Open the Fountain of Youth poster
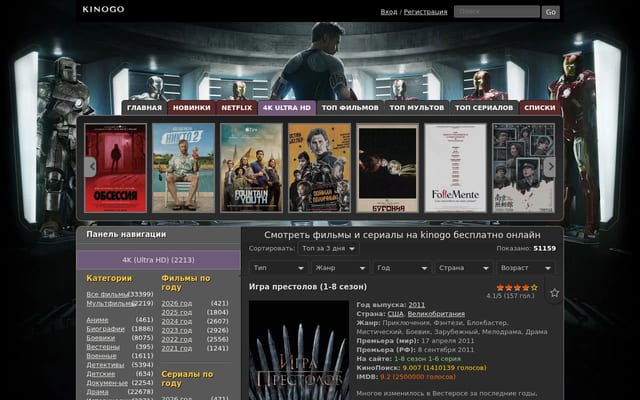 point(251,168)
